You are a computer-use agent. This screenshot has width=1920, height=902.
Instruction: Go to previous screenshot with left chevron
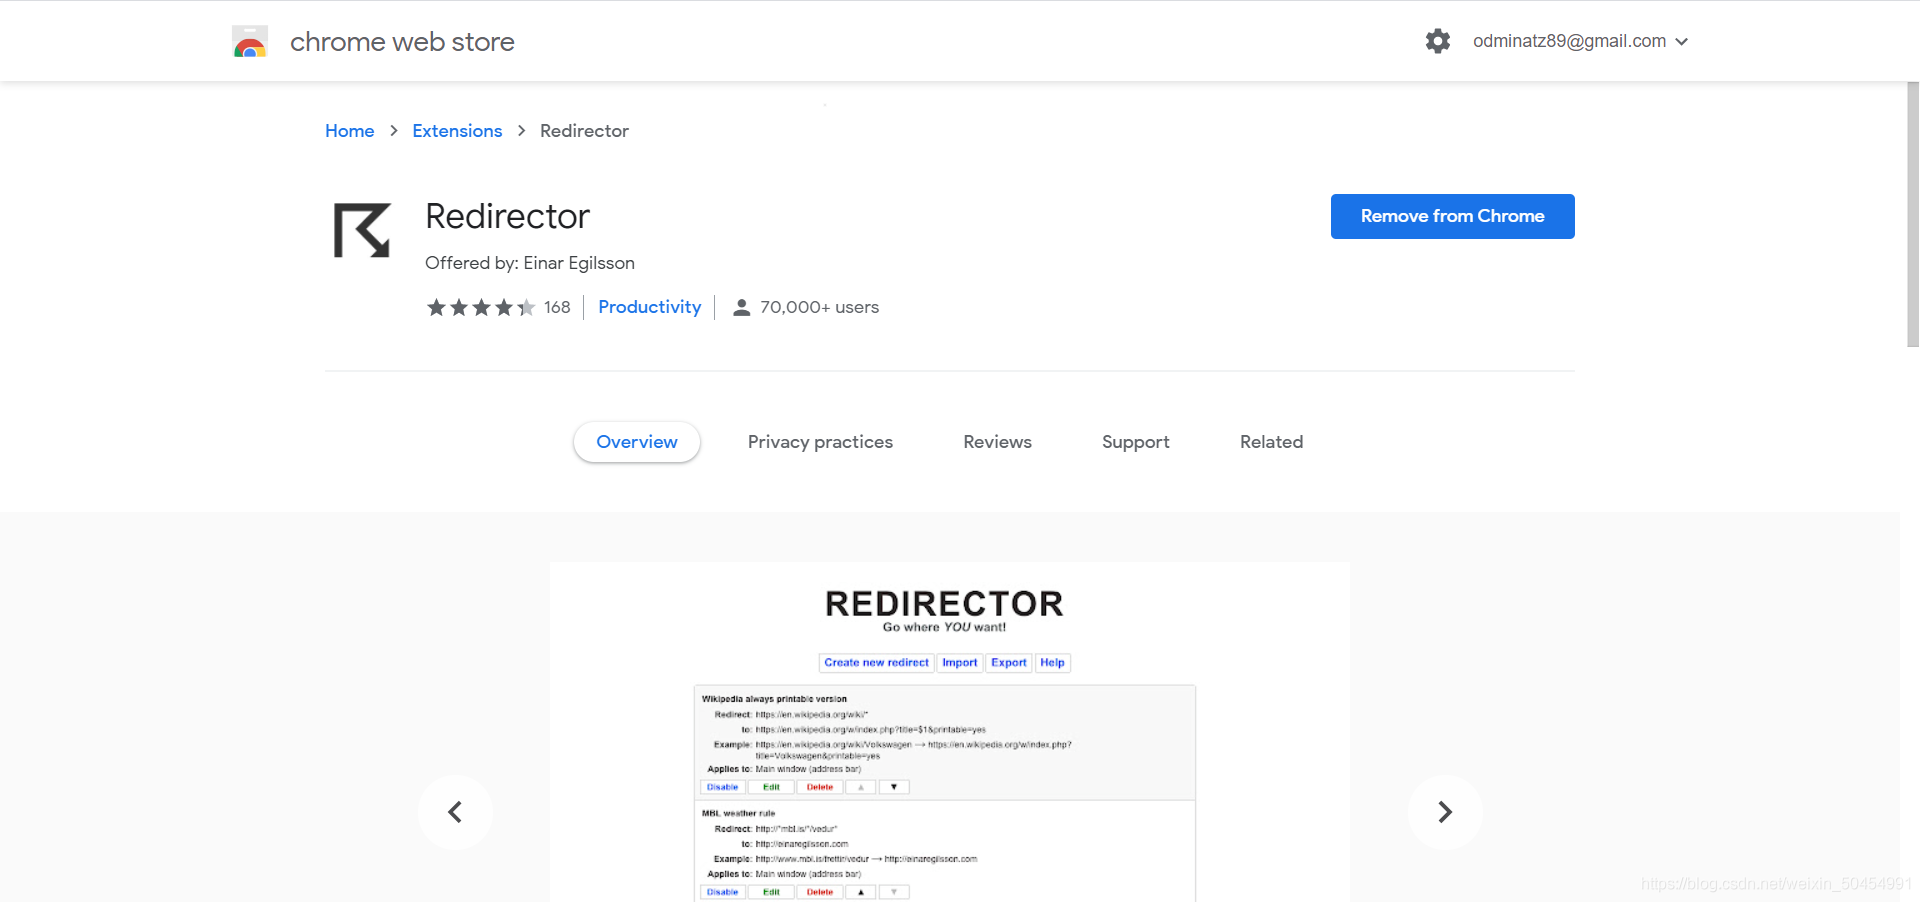pos(455,812)
